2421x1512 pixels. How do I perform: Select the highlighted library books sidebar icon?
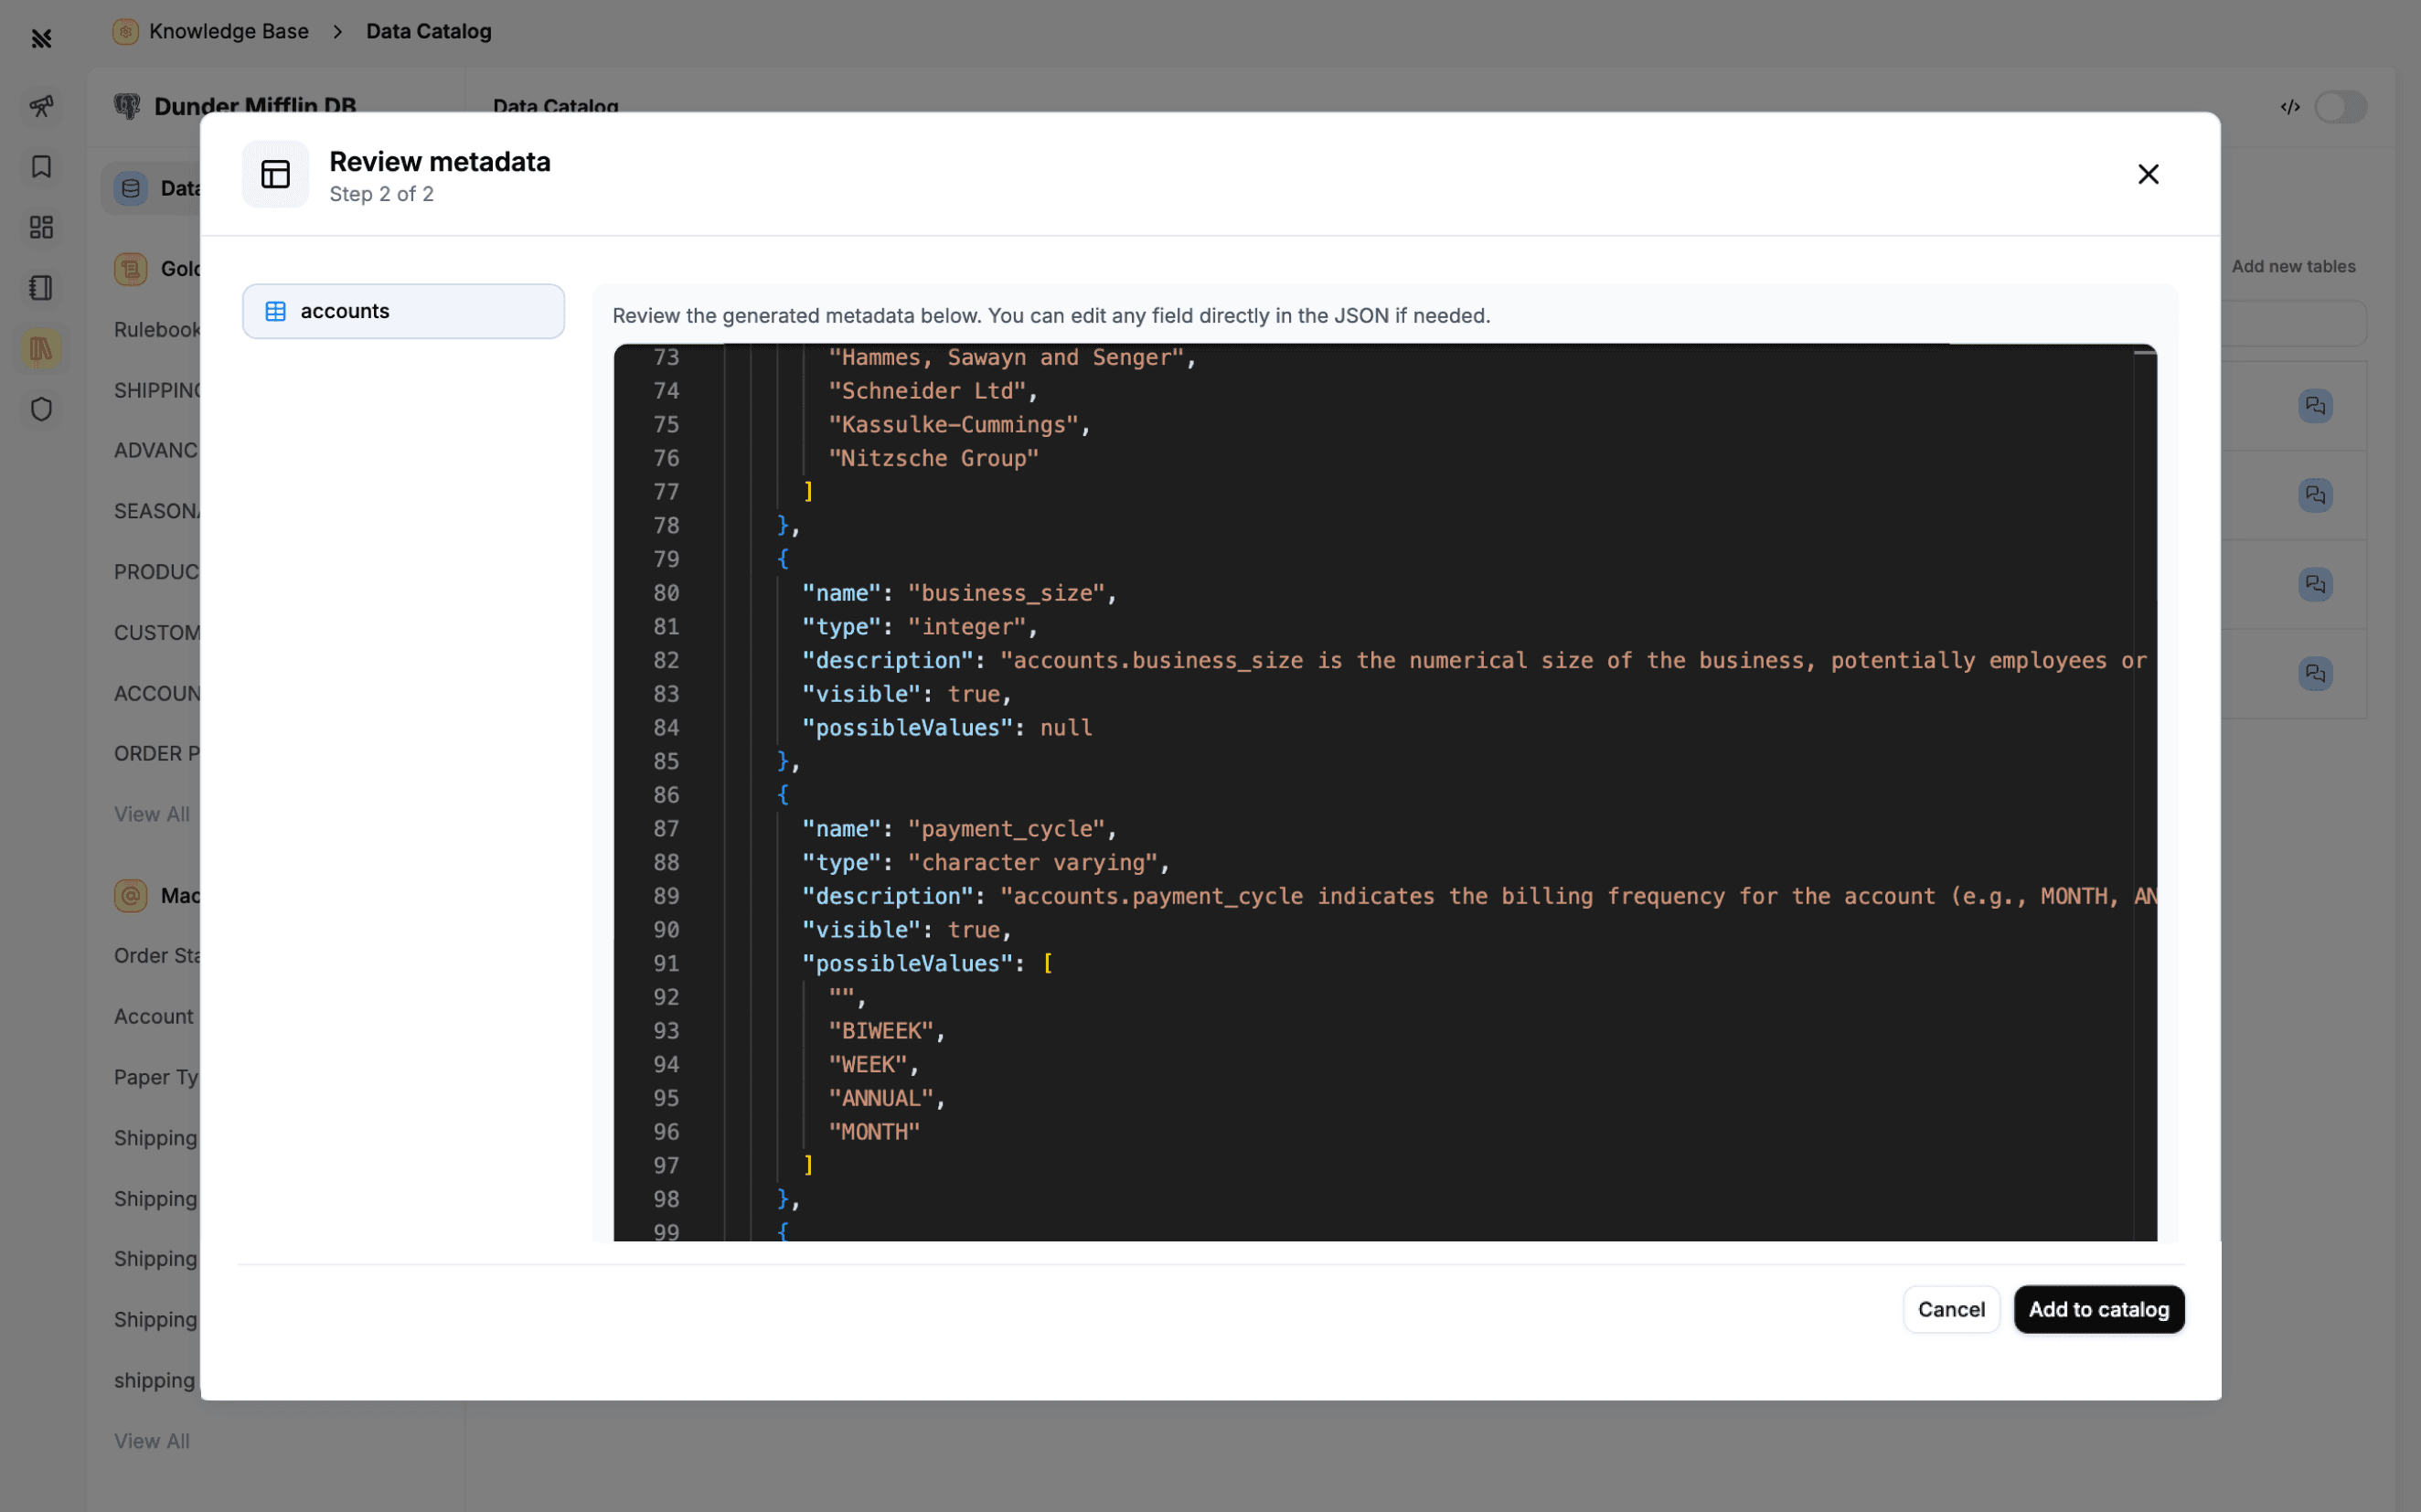coord(41,348)
